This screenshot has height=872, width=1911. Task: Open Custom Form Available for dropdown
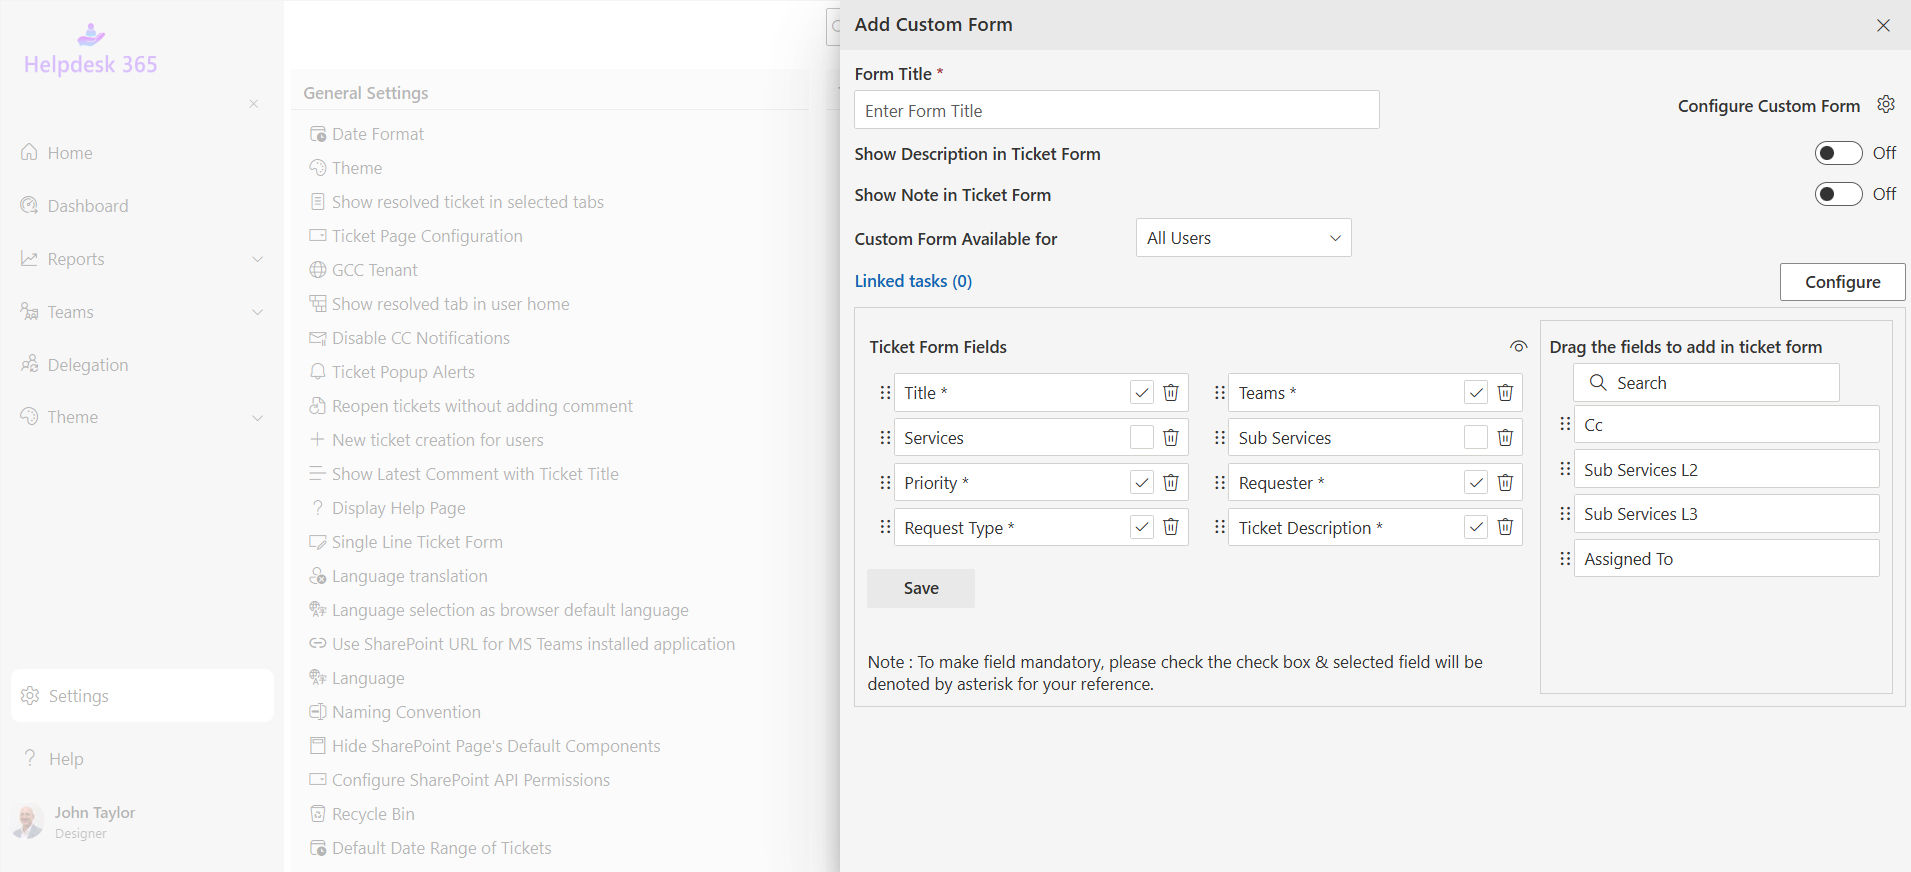1243,238
